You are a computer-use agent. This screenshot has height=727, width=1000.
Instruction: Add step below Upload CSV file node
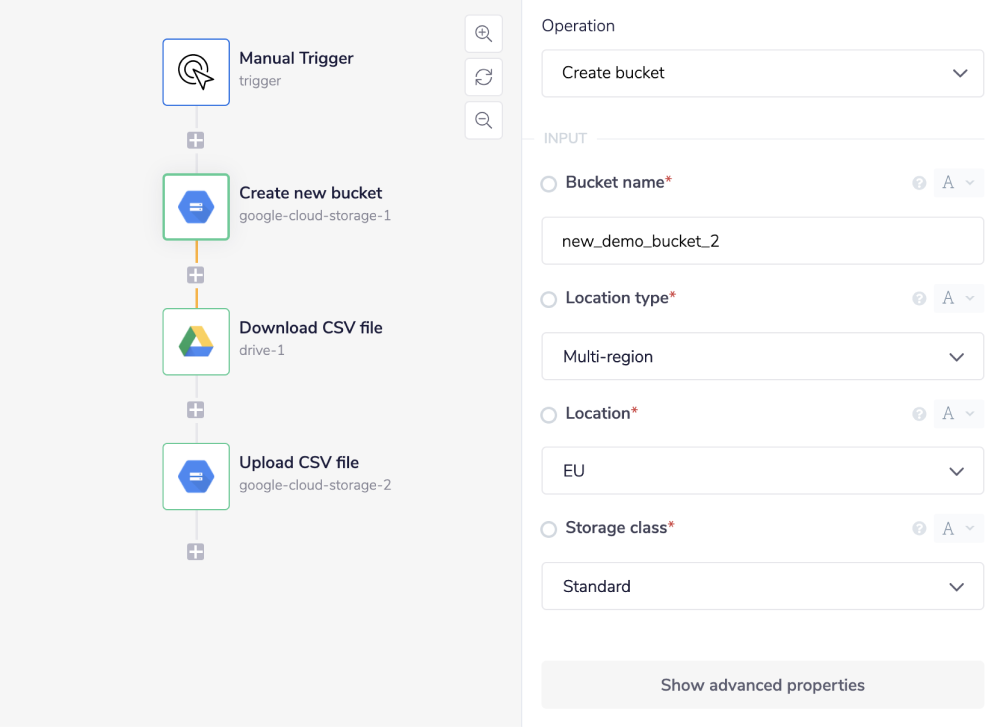[196, 552]
